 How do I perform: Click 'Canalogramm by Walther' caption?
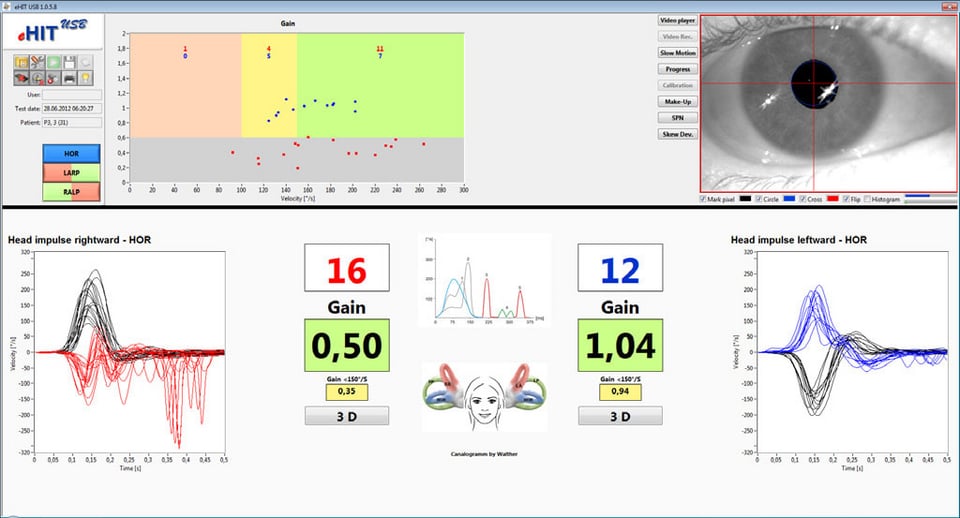click(484, 454)
